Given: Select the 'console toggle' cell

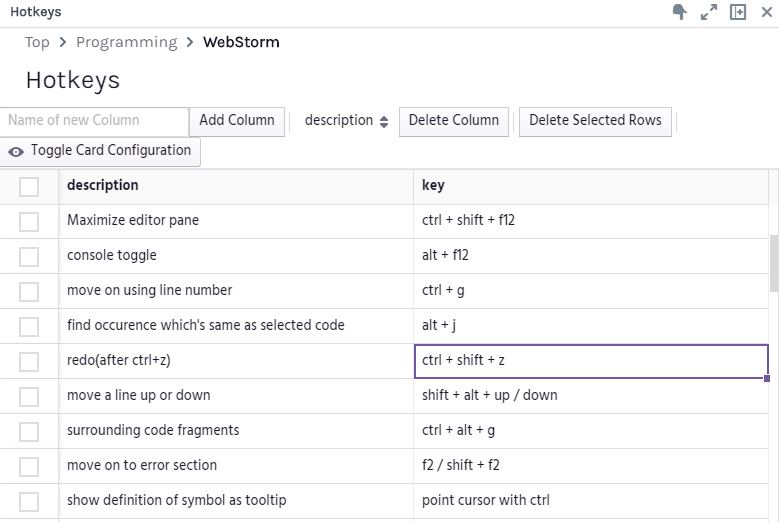Looking at the screenshot, I should pos(236,256).
